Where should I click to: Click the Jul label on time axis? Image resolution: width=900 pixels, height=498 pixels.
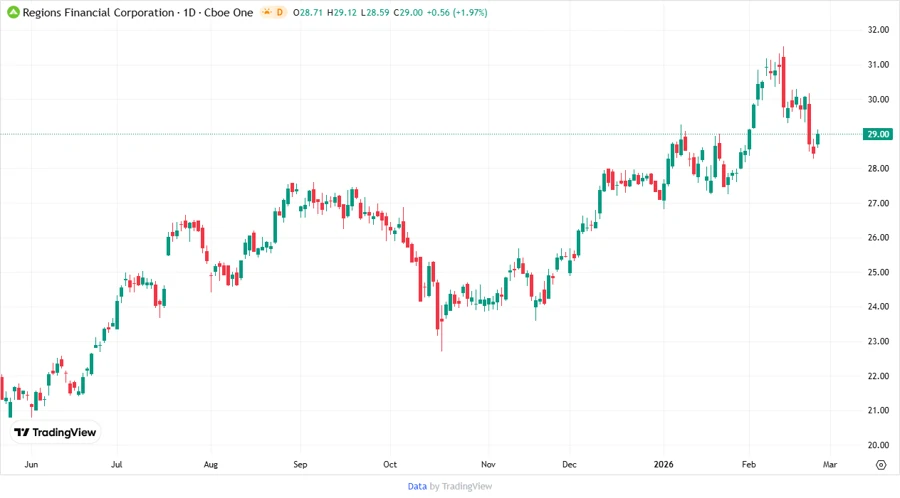pos(117,465)
